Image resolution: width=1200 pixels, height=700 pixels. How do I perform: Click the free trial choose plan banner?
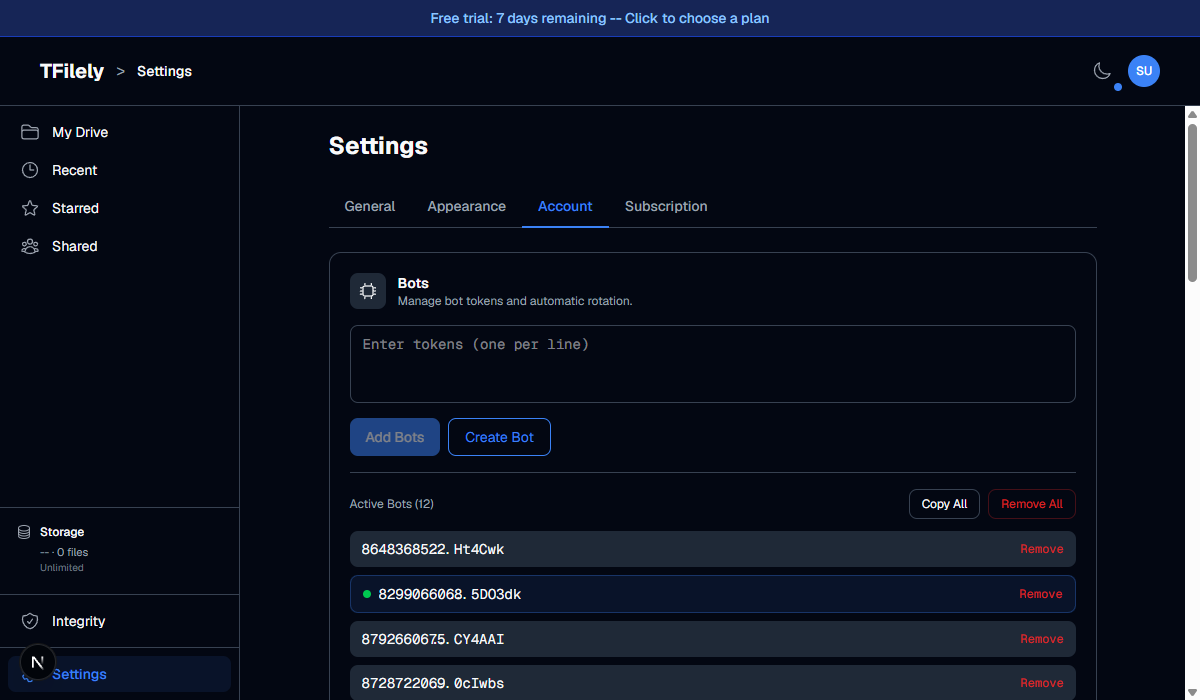point(600,18)
